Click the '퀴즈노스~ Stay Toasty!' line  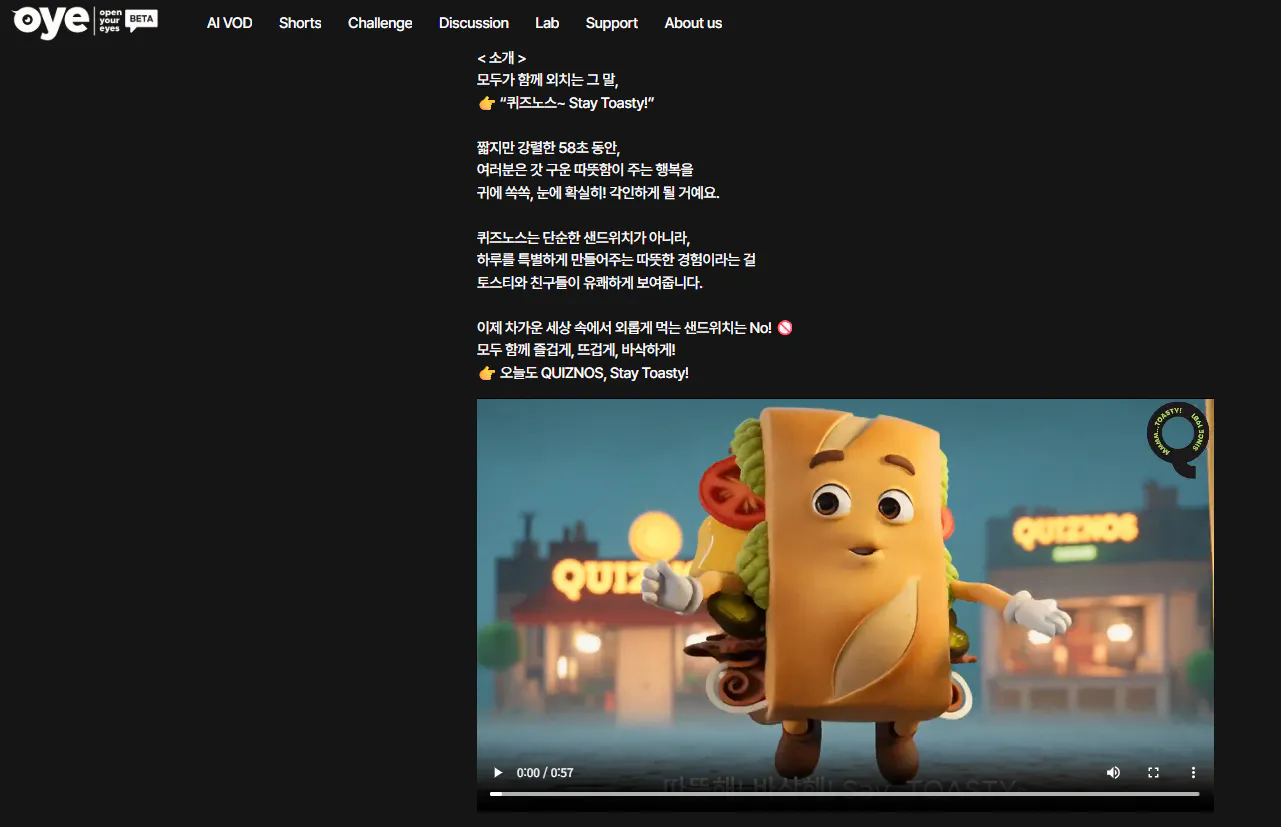point(566,103)
